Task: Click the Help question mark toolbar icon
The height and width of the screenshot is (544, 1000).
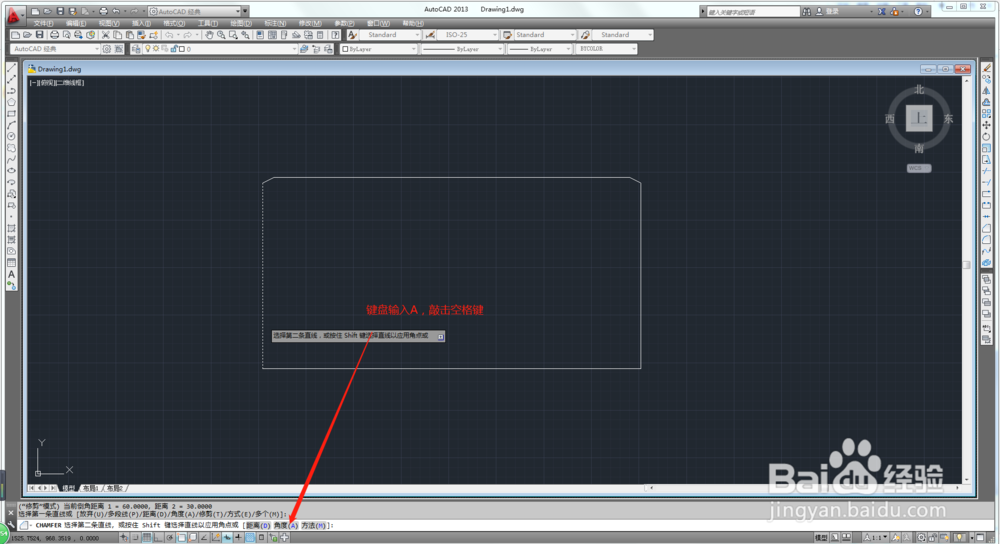Action: [335, 35]
